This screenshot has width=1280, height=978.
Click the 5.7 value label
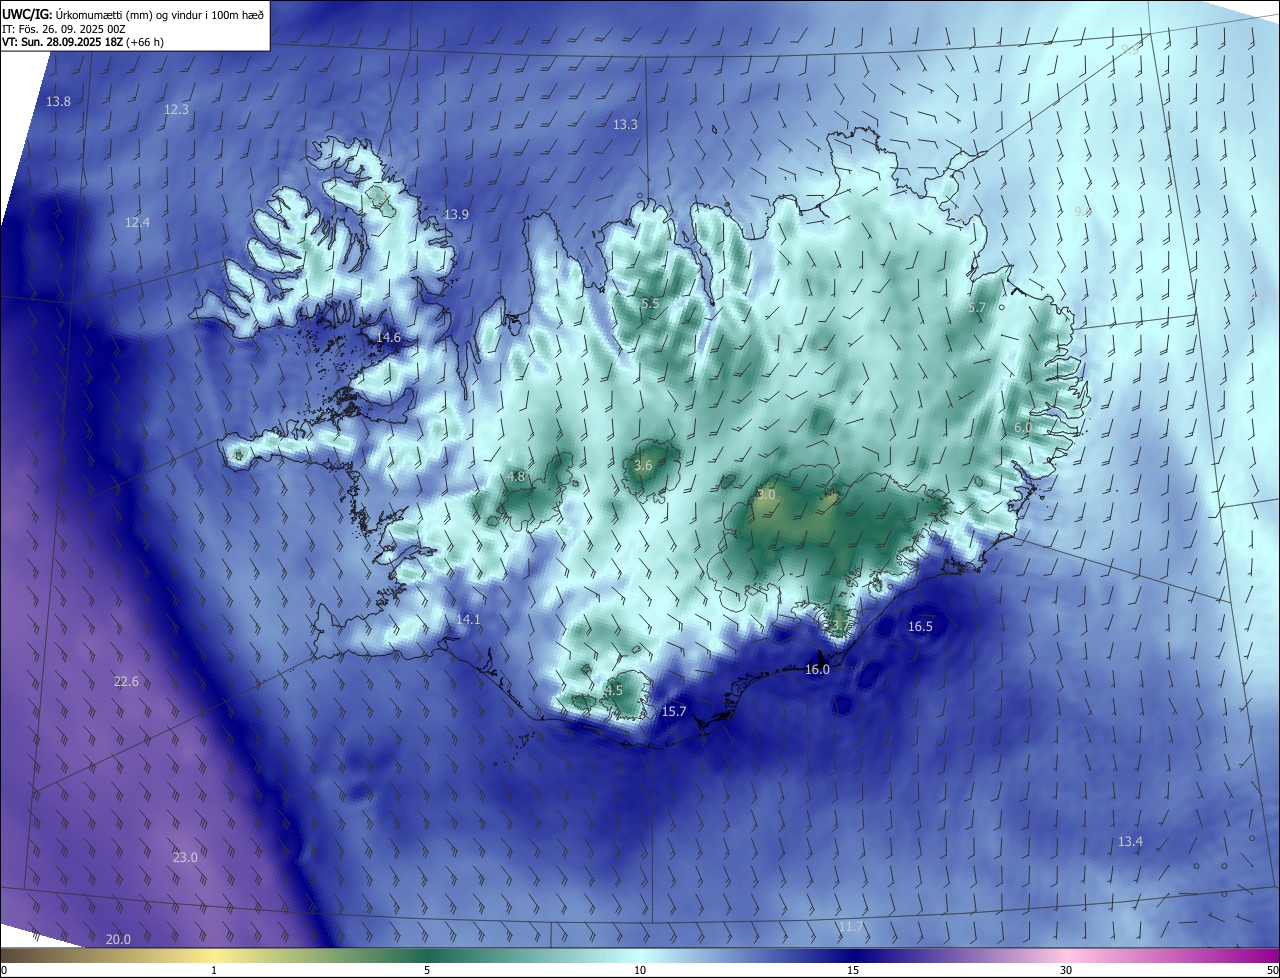tap(977, 308)
